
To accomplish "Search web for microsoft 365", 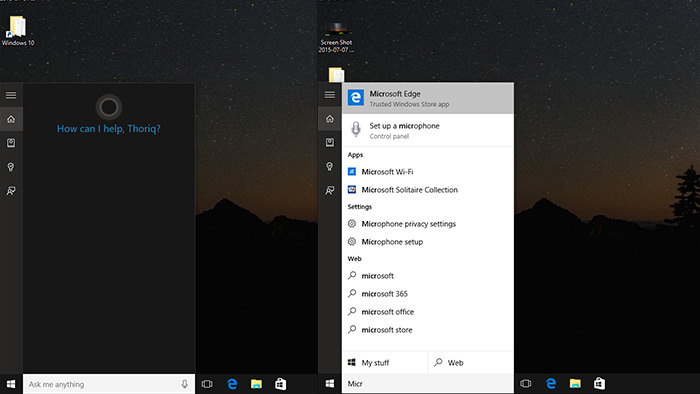I will pos(428,294).
